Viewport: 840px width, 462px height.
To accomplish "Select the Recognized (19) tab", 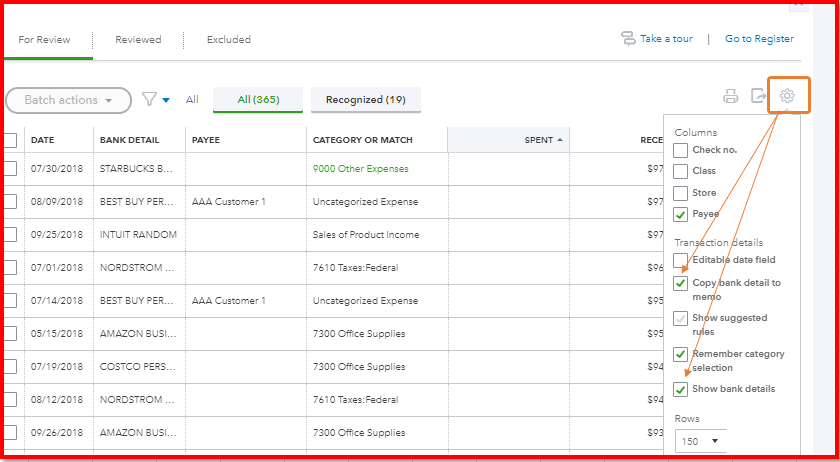I will click(365, 100).
